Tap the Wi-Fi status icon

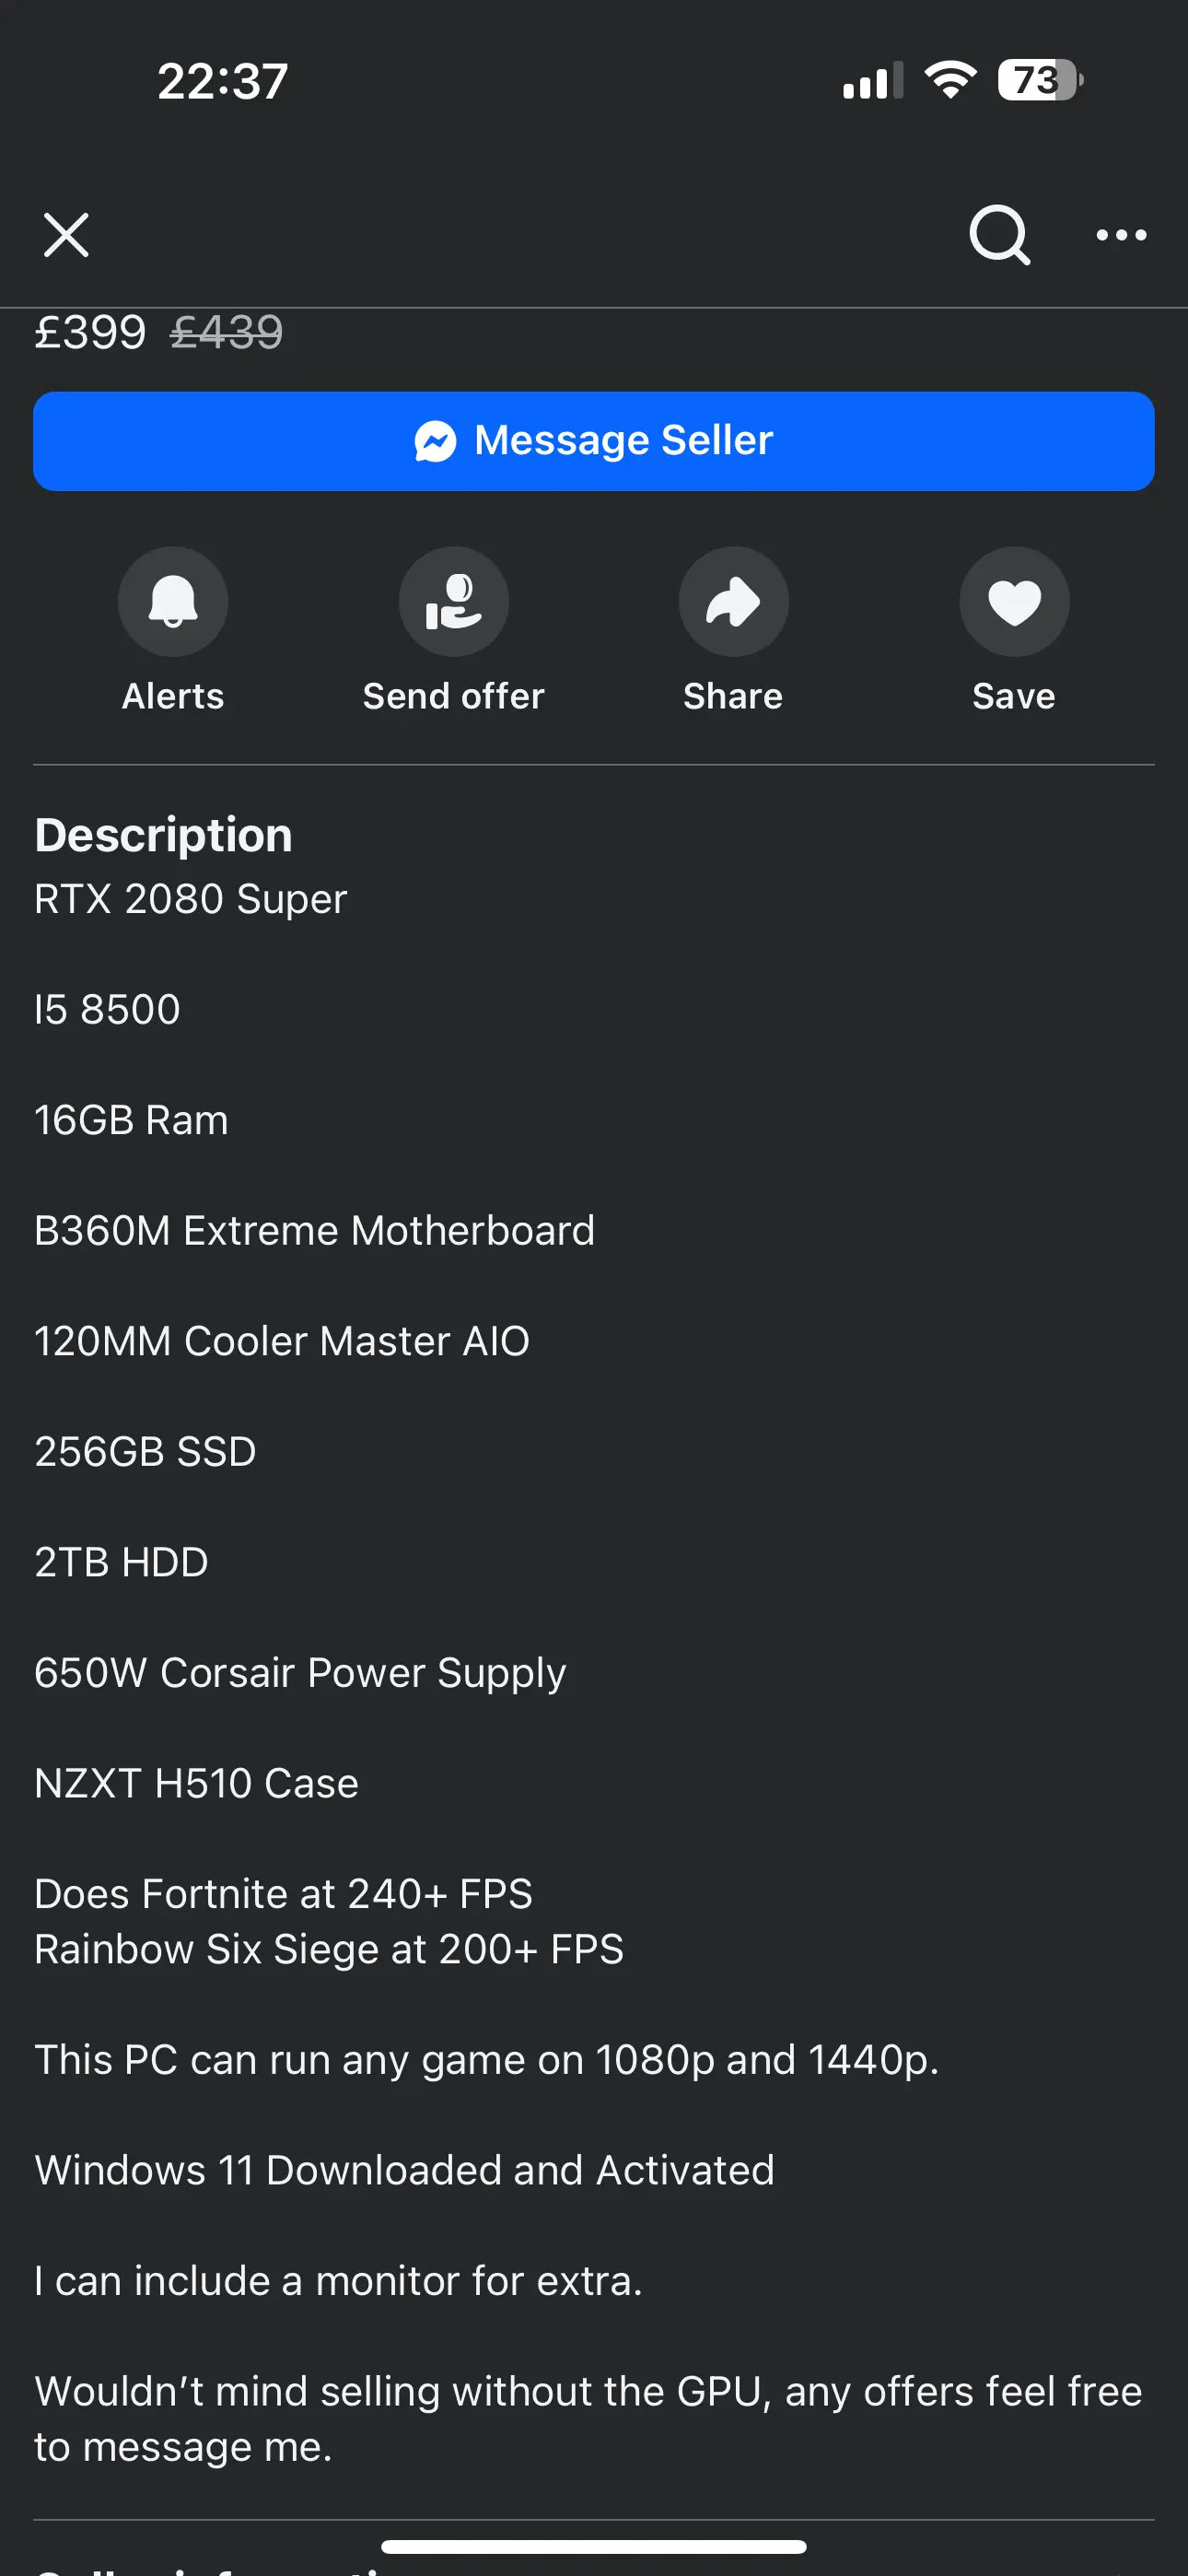(x=950, y=80)
